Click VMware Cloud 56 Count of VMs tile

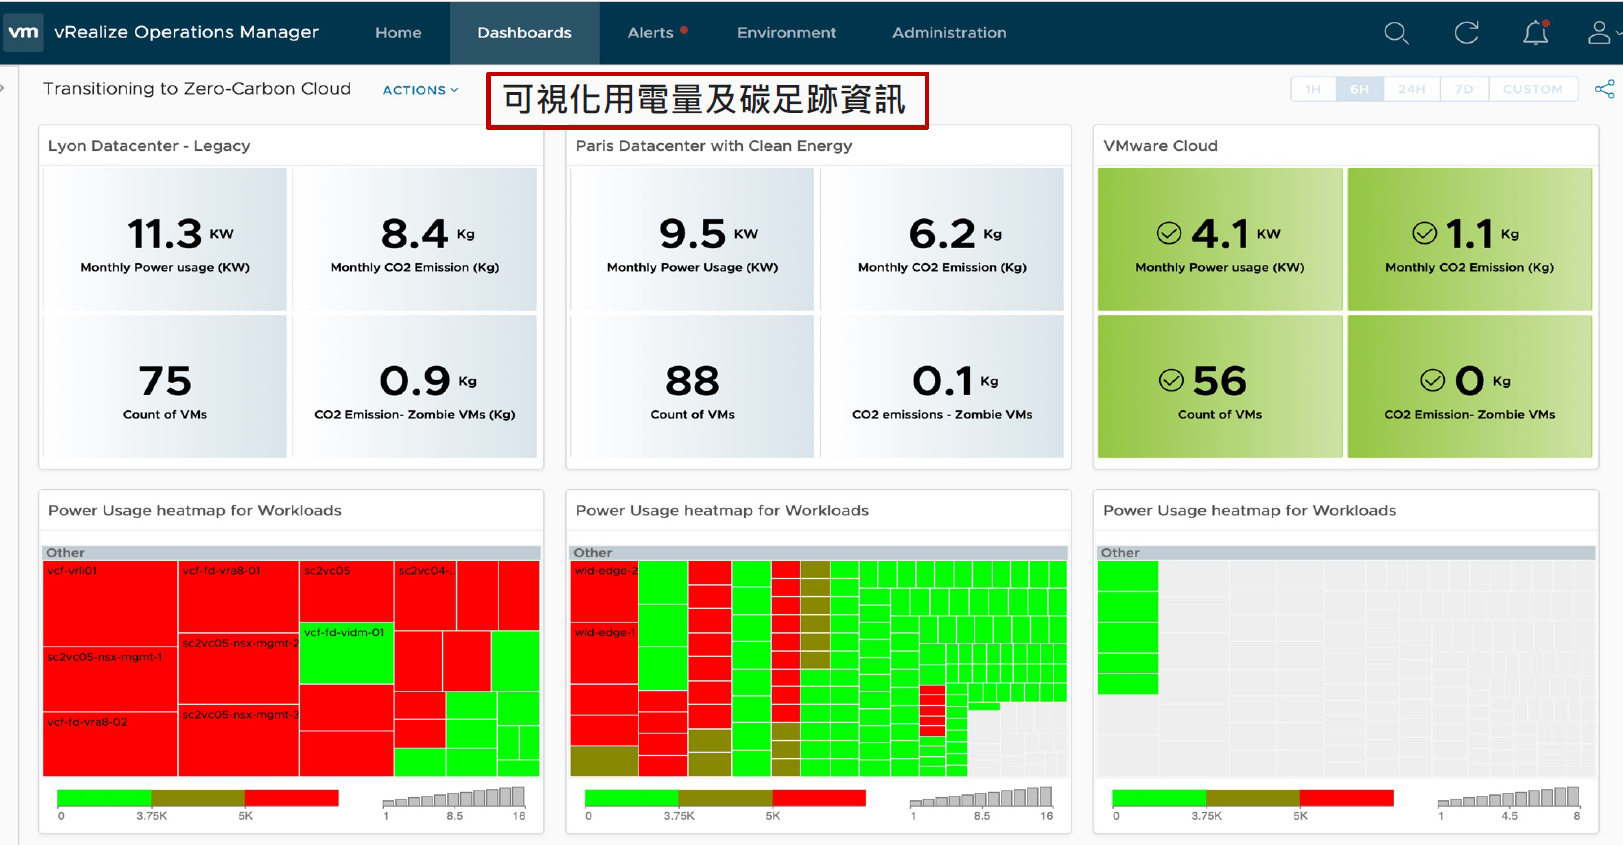pyautogui.click(x=1220, y=386)
